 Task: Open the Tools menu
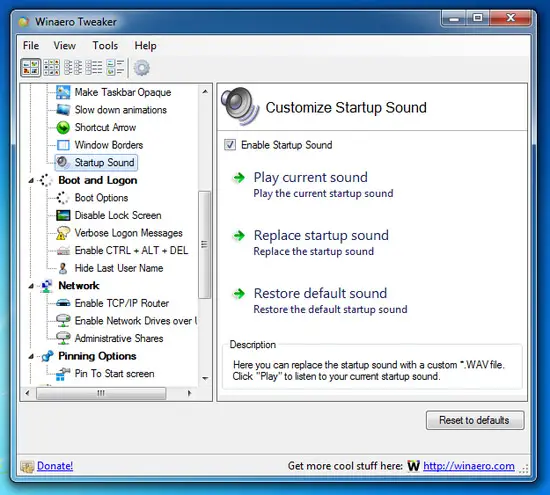point(105,46)
